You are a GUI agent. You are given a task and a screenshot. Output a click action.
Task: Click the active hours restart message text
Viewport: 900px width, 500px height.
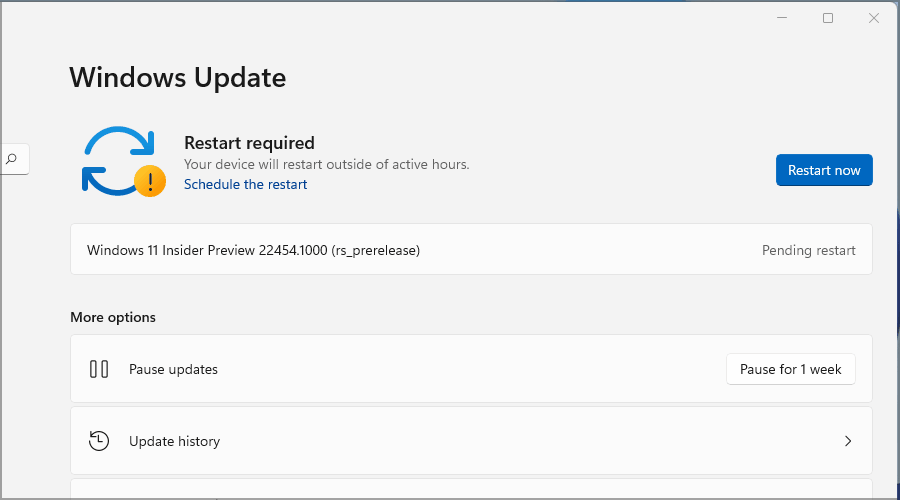pyautogui.click(x=326, y=164)
